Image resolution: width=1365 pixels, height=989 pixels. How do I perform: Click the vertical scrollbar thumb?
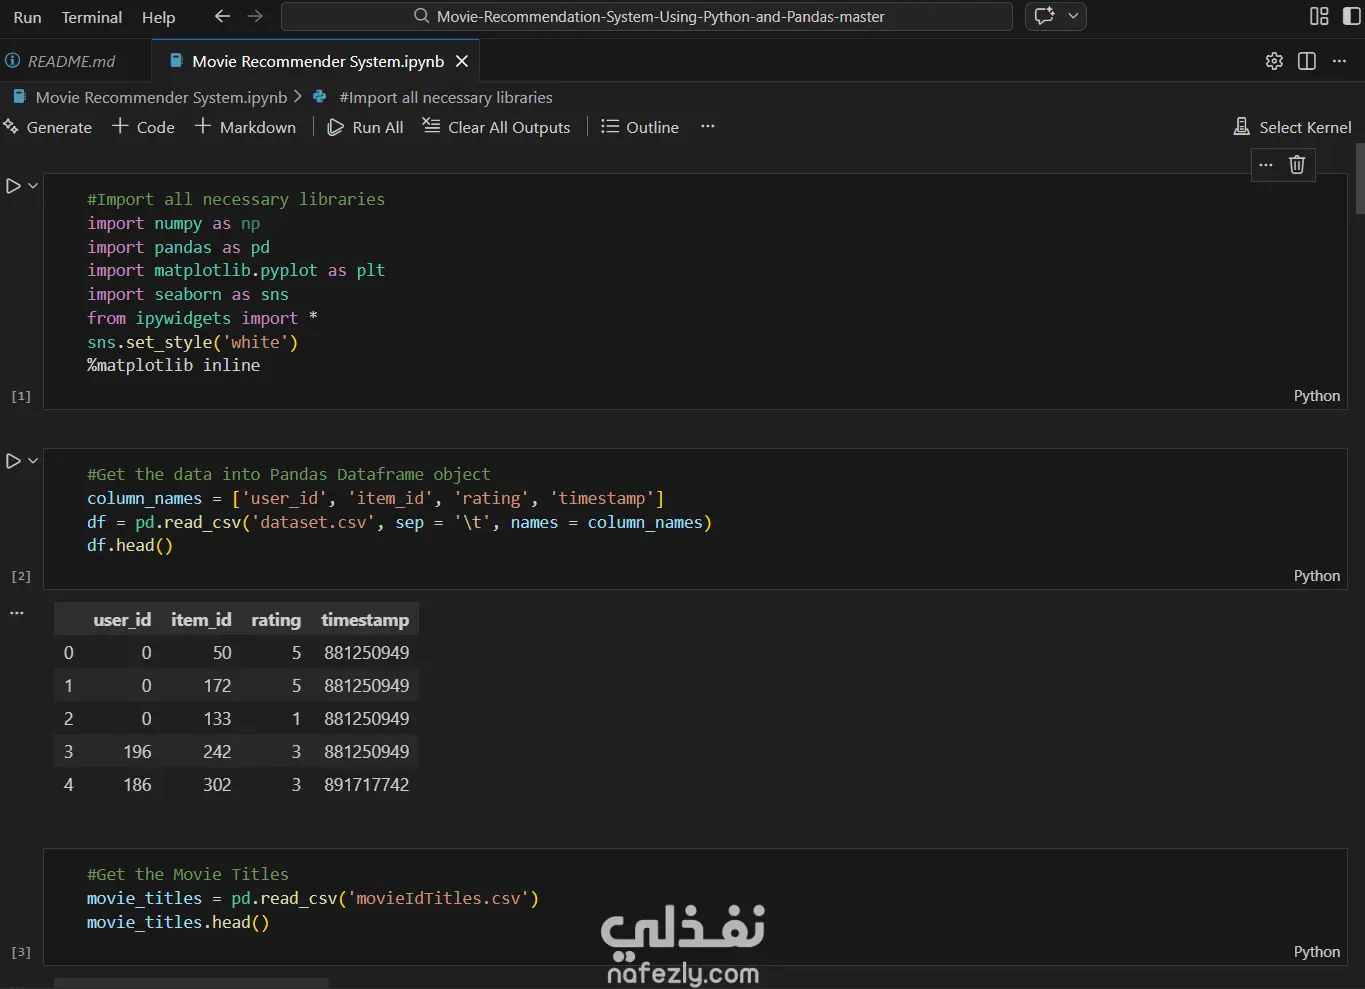(1360, 179)
